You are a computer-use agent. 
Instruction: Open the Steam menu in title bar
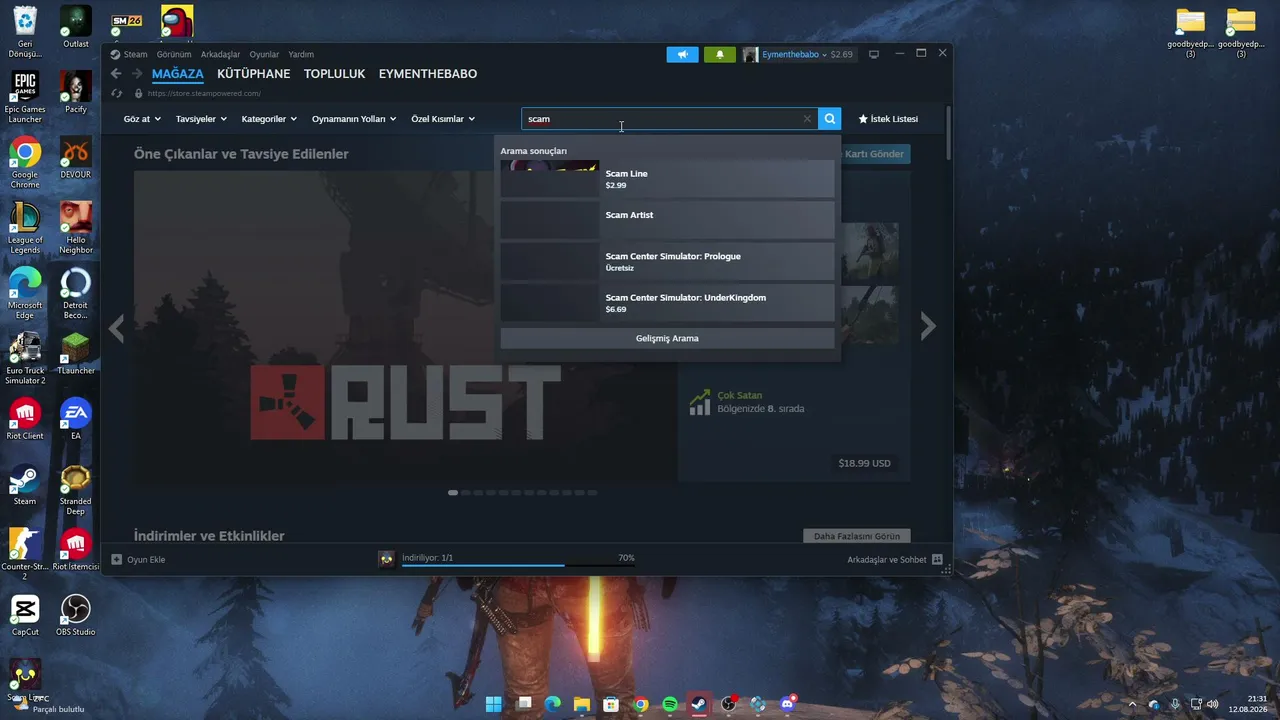(x=129, y=55)
